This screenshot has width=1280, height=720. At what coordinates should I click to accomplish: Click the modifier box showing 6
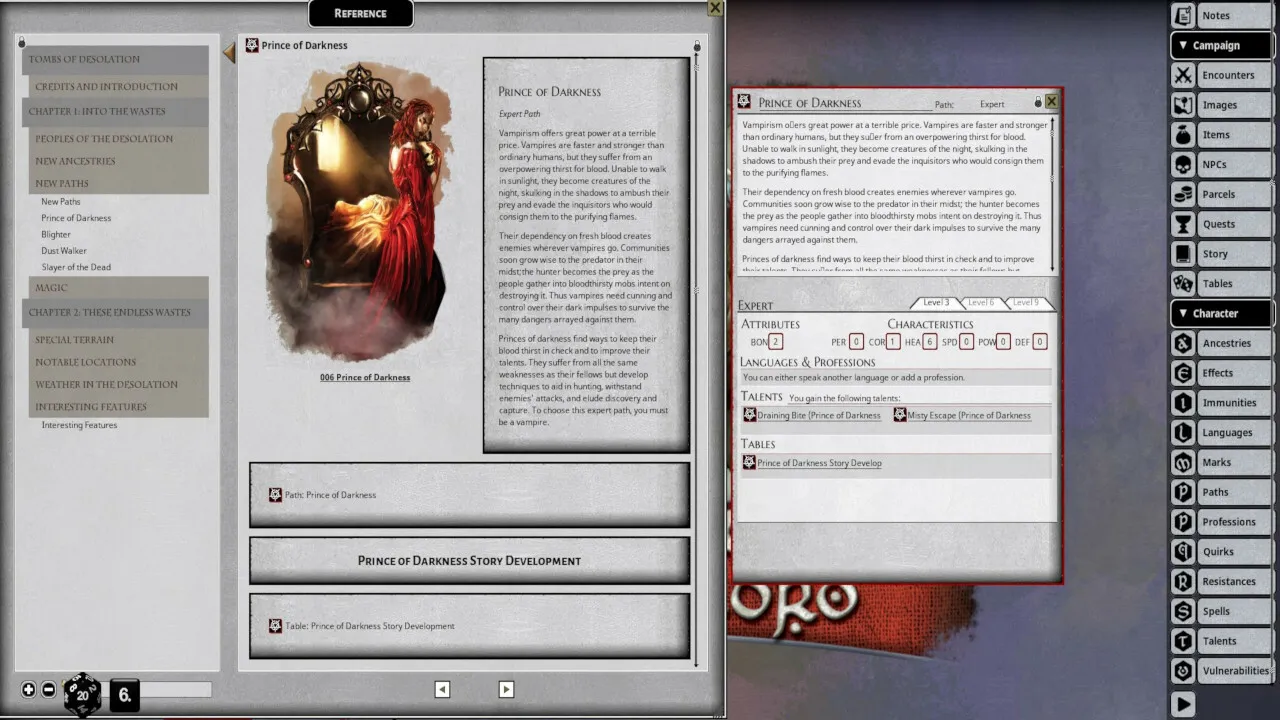[x=125, y=694]
